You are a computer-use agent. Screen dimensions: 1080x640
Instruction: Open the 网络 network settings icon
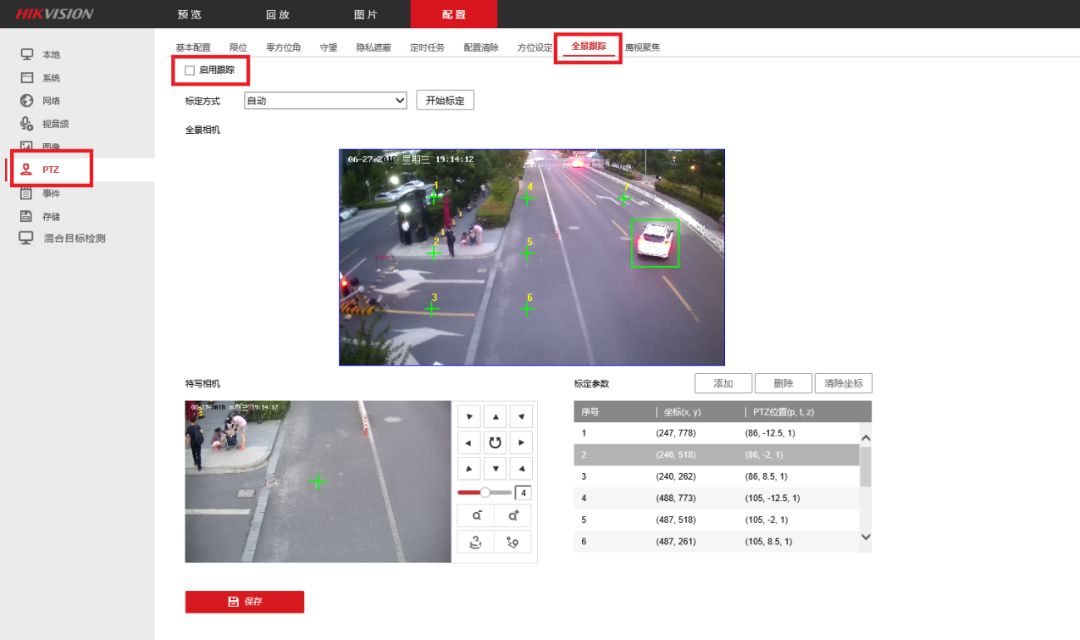coord(27,101)
